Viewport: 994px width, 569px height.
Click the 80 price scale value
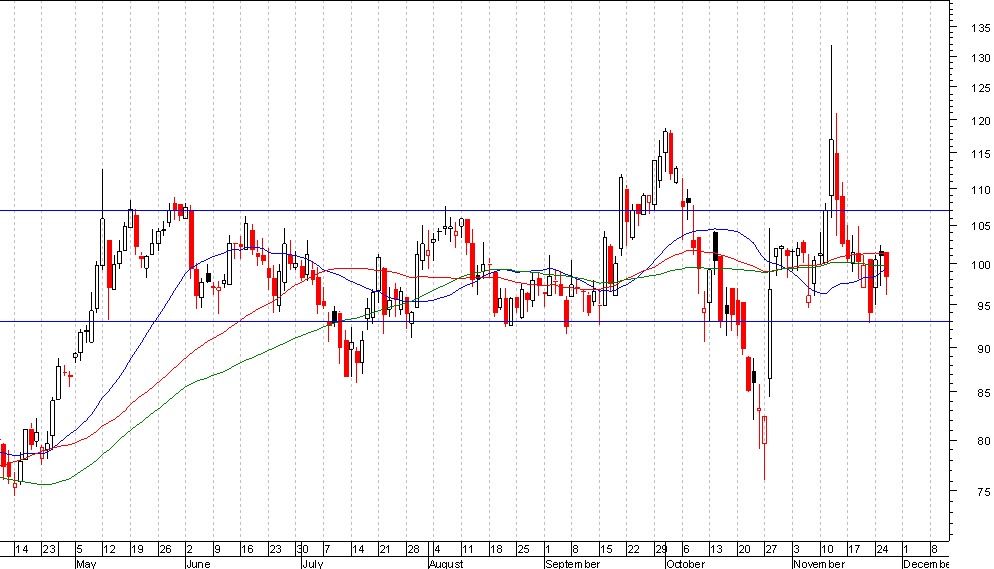983,440
